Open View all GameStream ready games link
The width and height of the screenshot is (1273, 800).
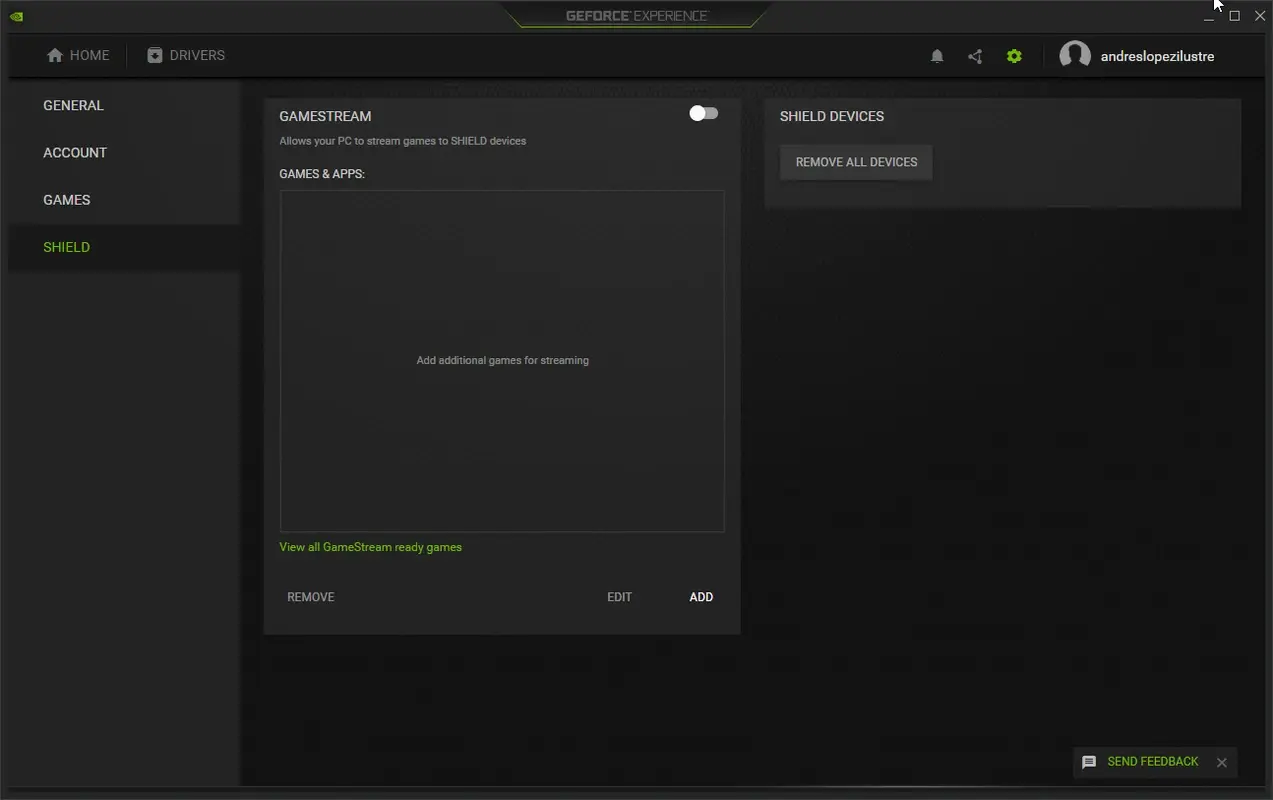pos(371,546)
